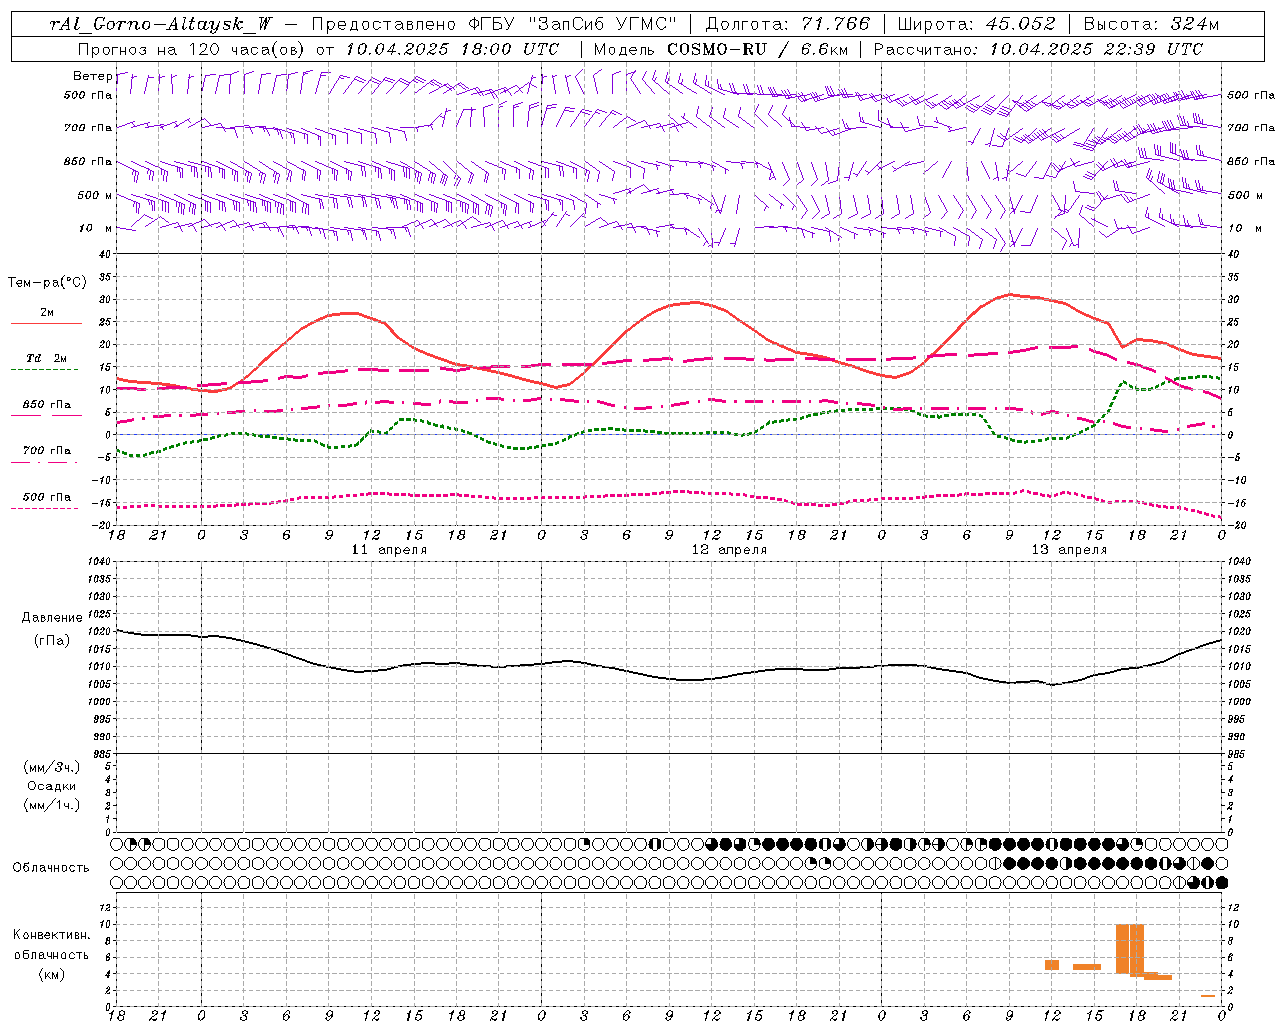Click the (гПа) unit label under Давление
The height and width of the screenshot is (1024, 1280).
[52, 640]
